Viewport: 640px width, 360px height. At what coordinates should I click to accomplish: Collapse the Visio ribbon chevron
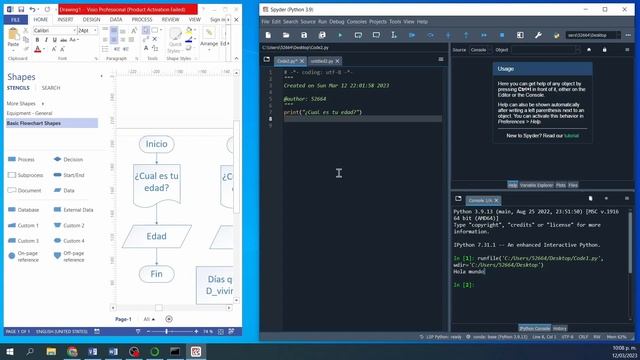pyautogui.click(x=236, y=58)
